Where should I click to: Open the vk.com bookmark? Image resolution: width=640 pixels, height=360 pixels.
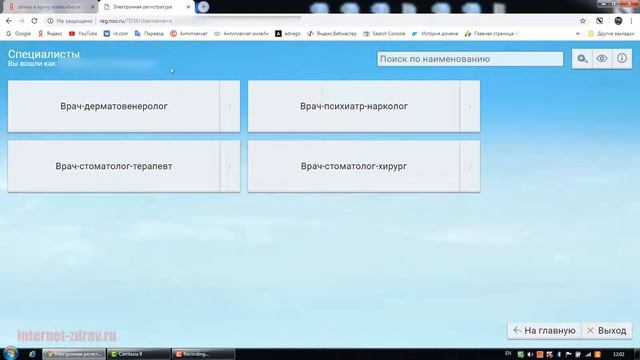coord(116,33)
